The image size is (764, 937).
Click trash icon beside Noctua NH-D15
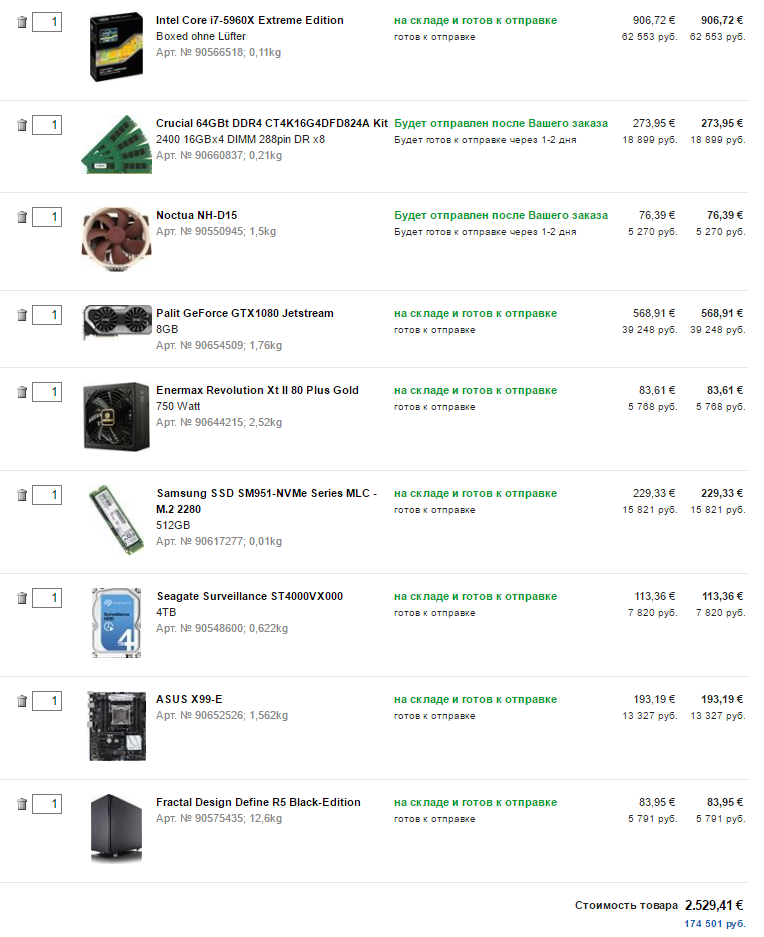(x=22, y=217)
